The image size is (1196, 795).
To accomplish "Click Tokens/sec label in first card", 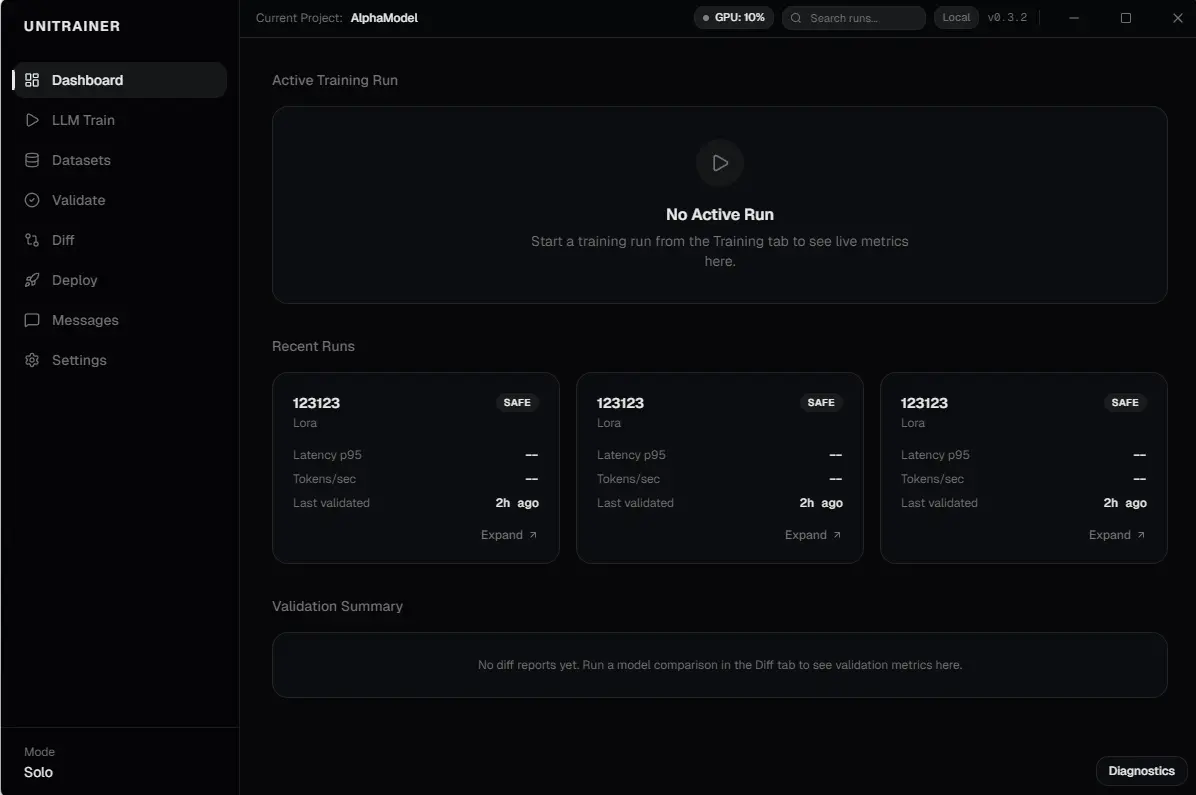I will (x=324, y=479).
